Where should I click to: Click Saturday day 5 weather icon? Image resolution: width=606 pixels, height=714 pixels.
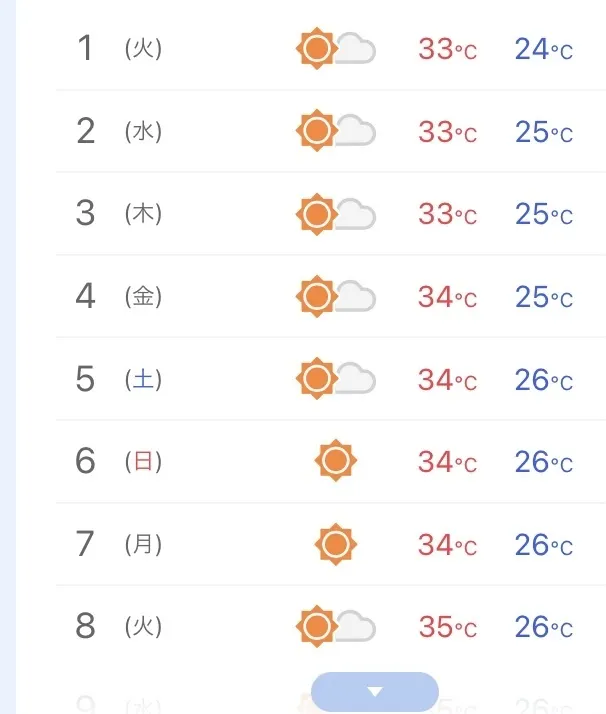pos(336,379)
